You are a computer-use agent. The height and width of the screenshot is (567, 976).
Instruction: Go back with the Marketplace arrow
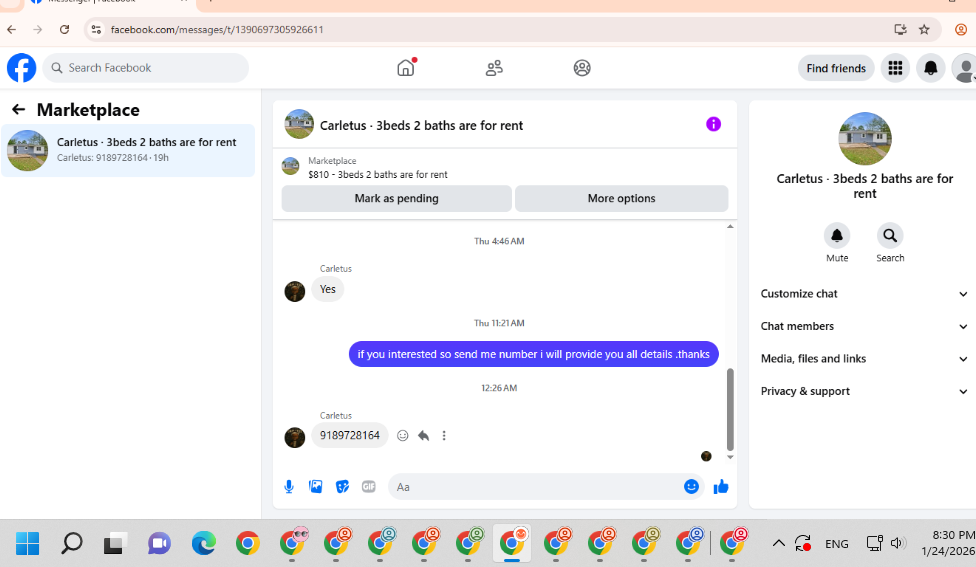(x=19, y=110)
